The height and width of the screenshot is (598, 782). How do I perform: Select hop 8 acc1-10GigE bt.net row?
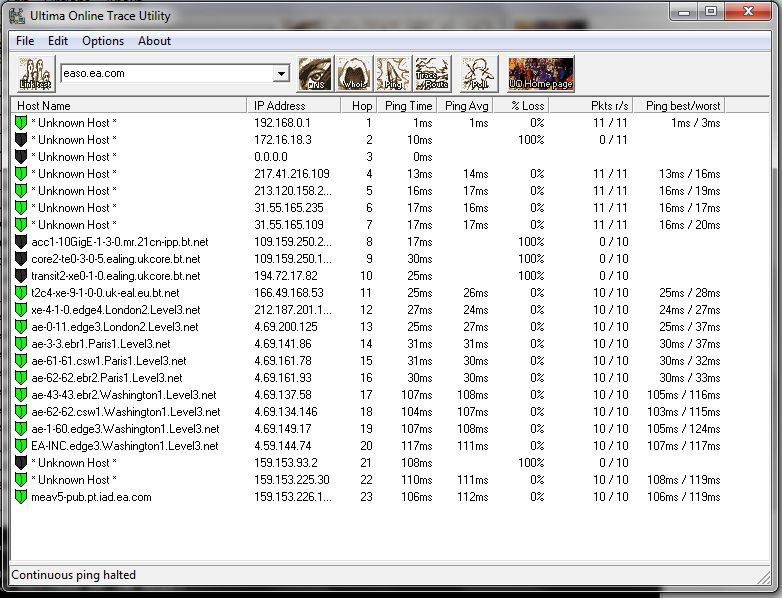tap(368, 242)
